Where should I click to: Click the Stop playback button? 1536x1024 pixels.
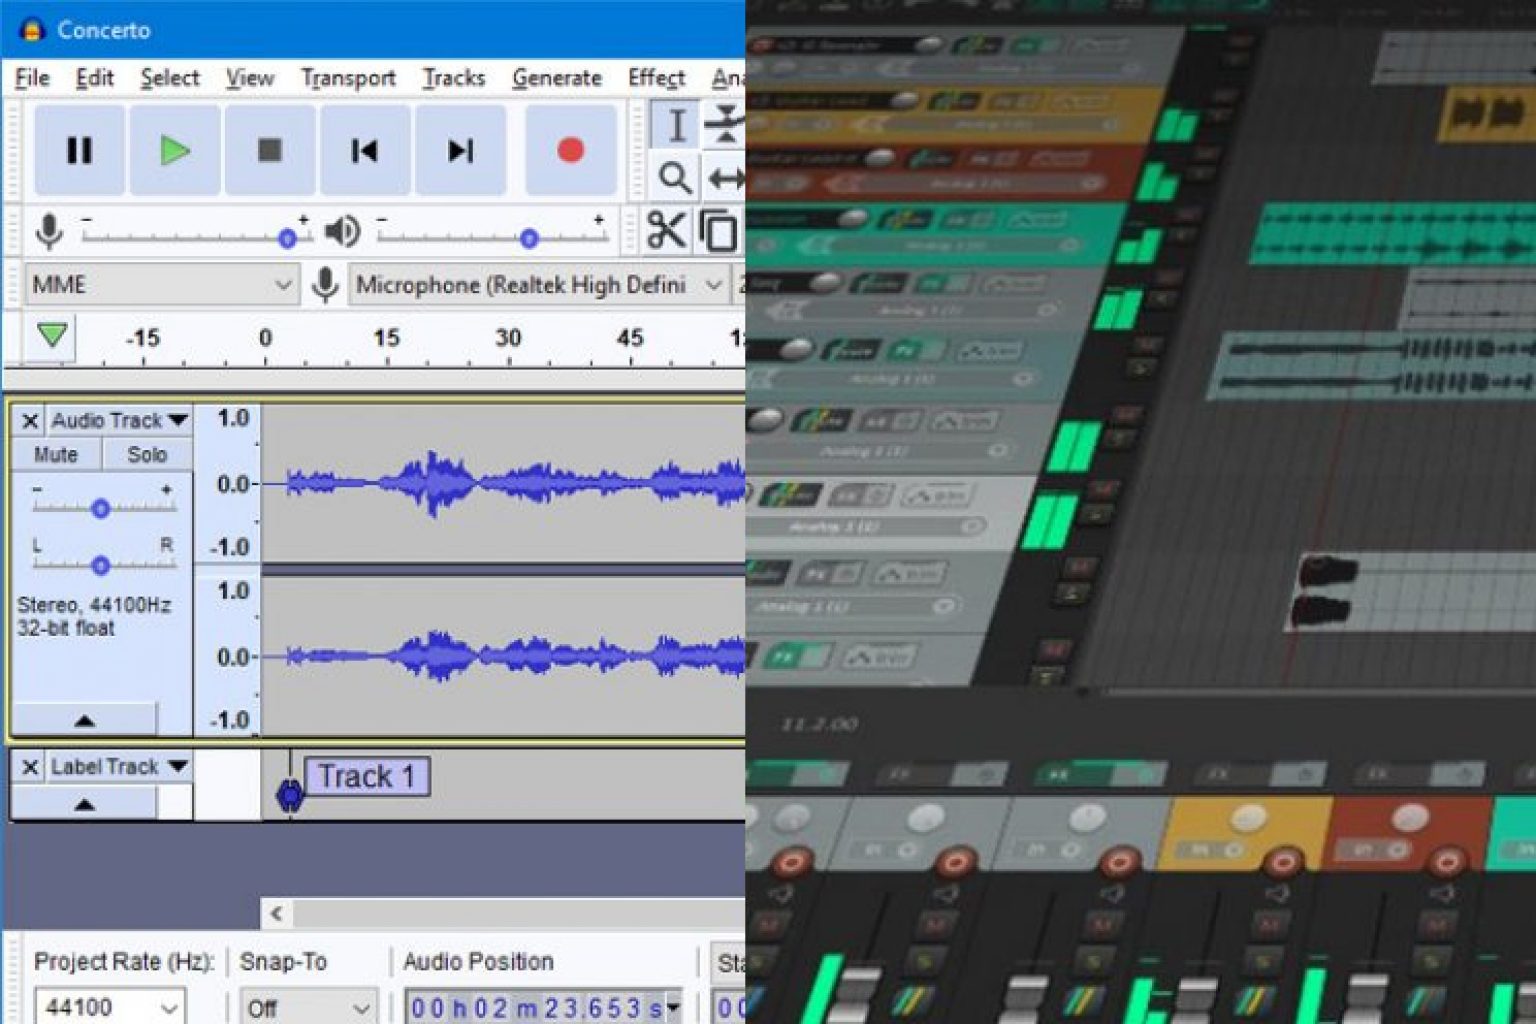tap(269, 151)
